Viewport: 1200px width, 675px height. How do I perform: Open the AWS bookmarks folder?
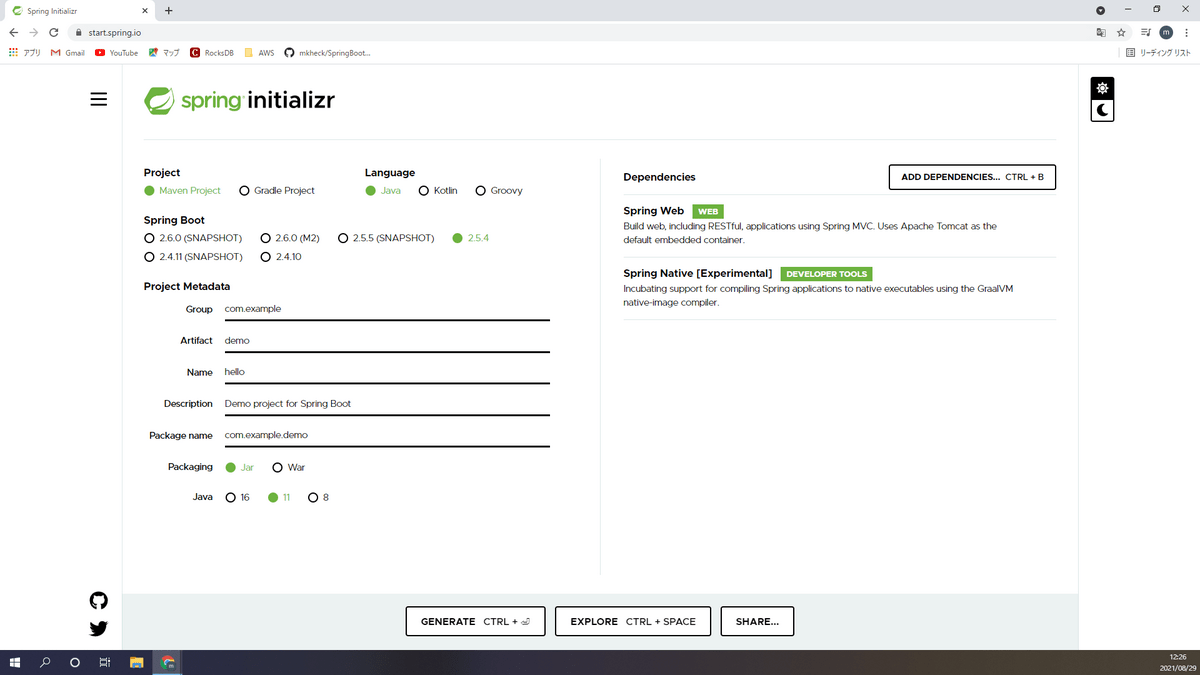click(x=260, y=53)
